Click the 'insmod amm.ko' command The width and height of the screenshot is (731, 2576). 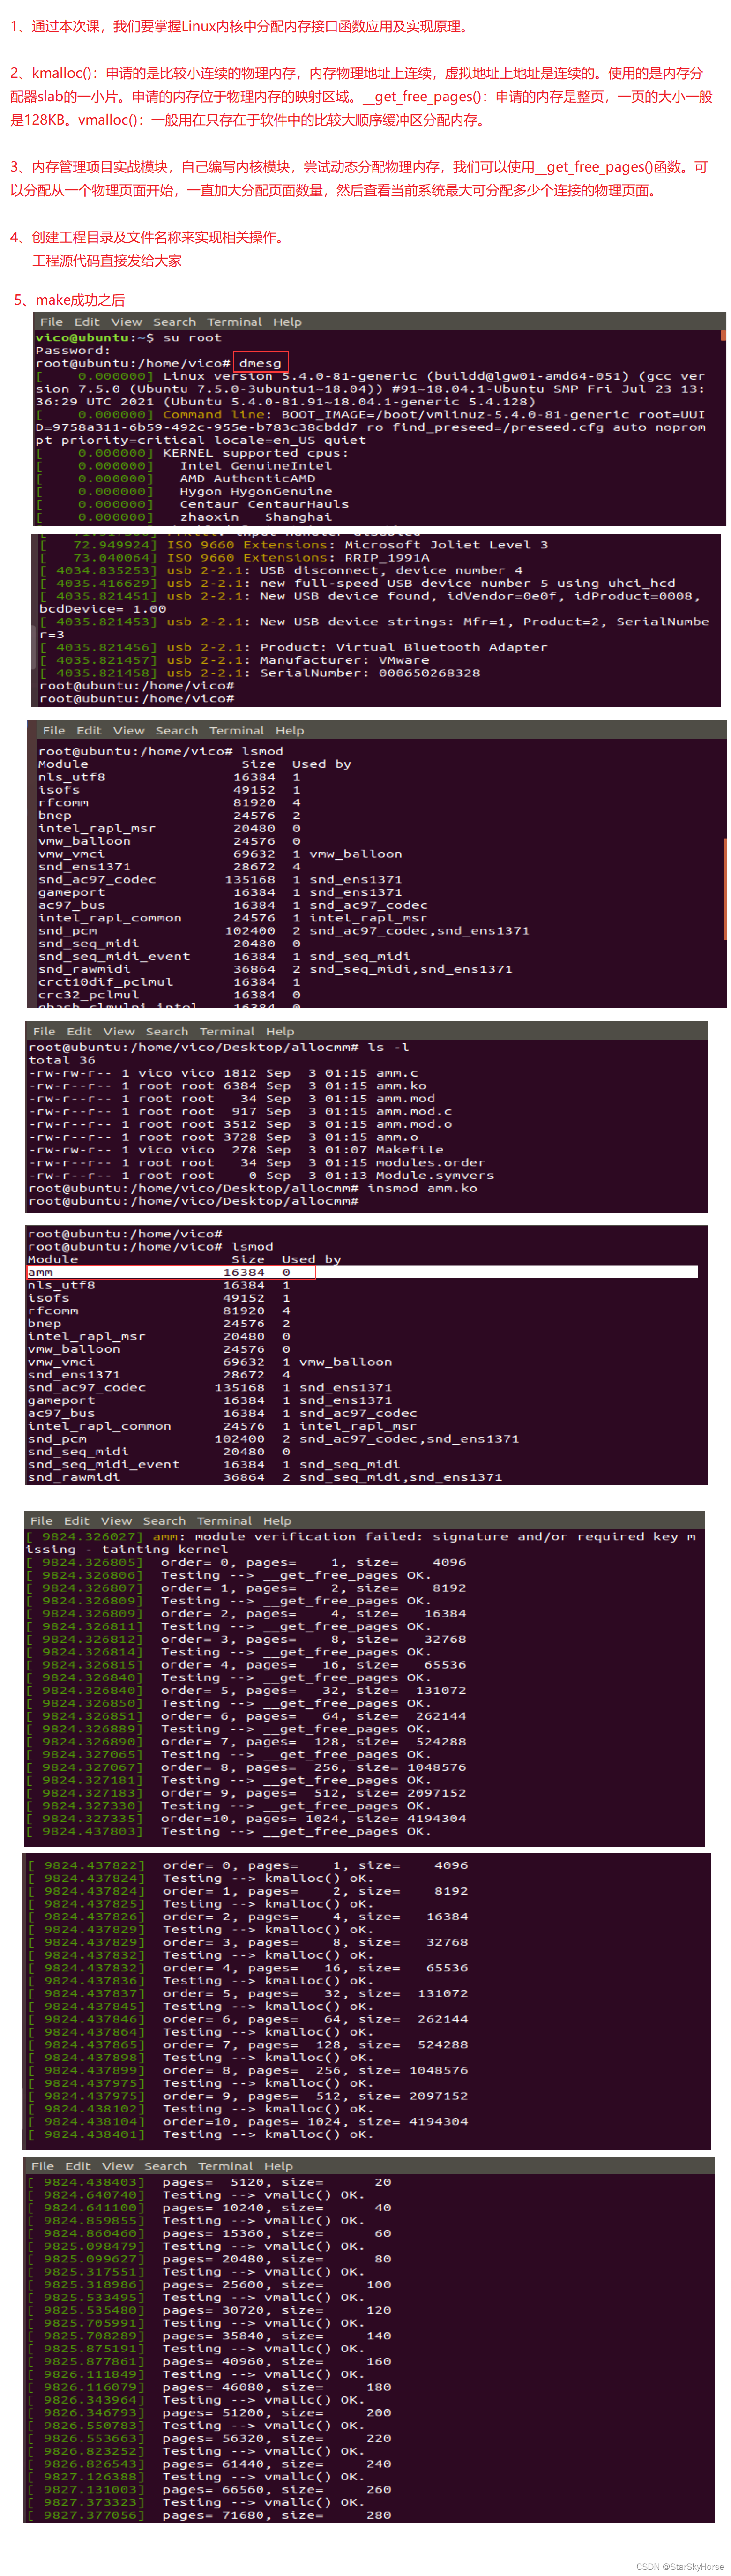click(422, 1188)
